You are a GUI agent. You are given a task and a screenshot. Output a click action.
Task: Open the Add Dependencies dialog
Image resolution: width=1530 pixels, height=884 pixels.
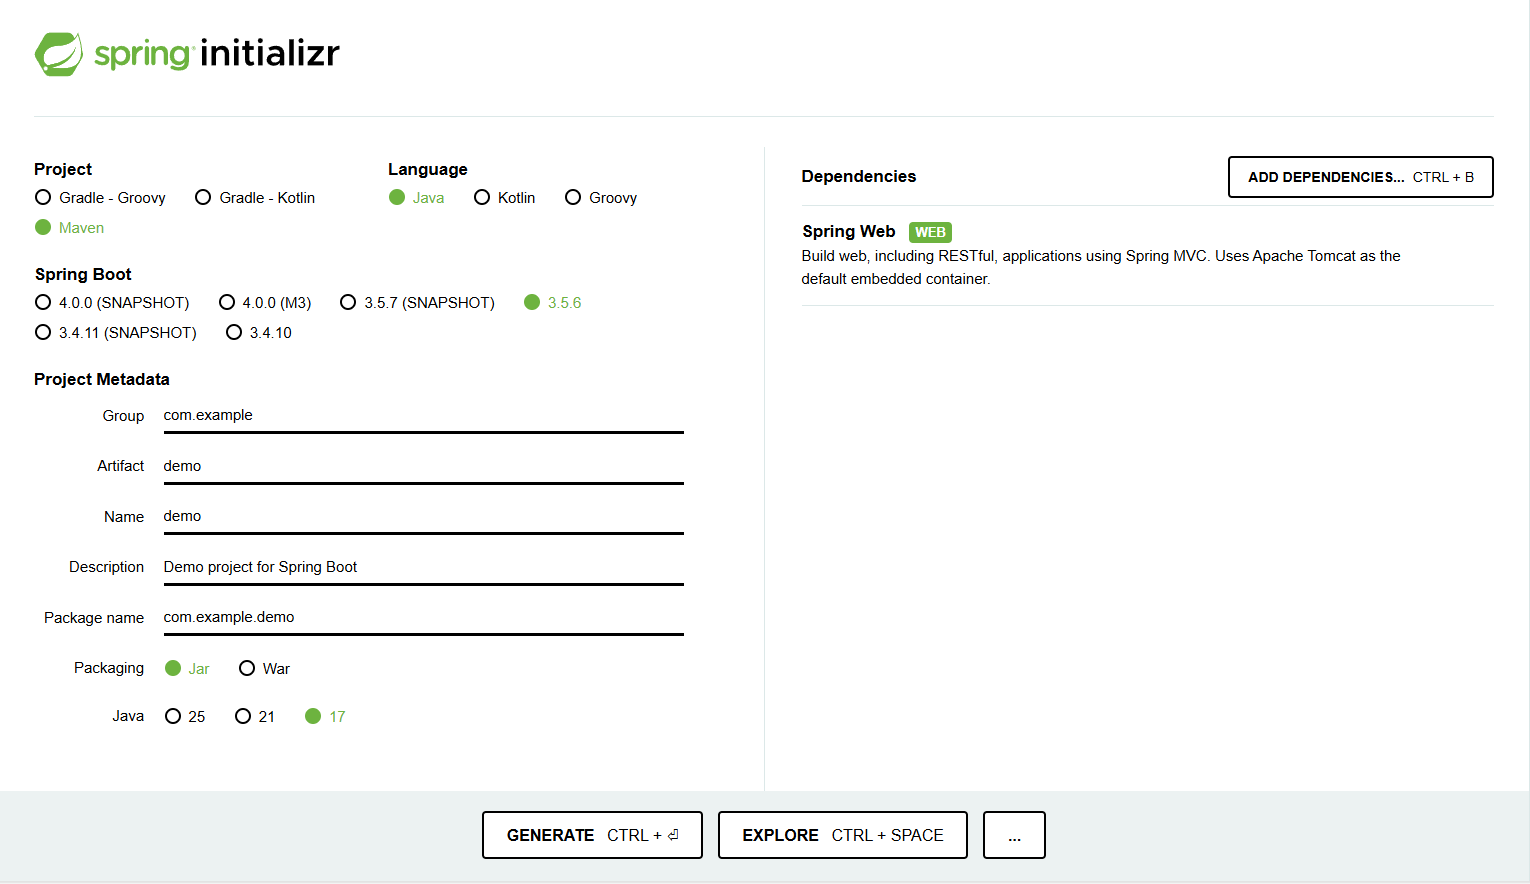tap(1360, 177)
